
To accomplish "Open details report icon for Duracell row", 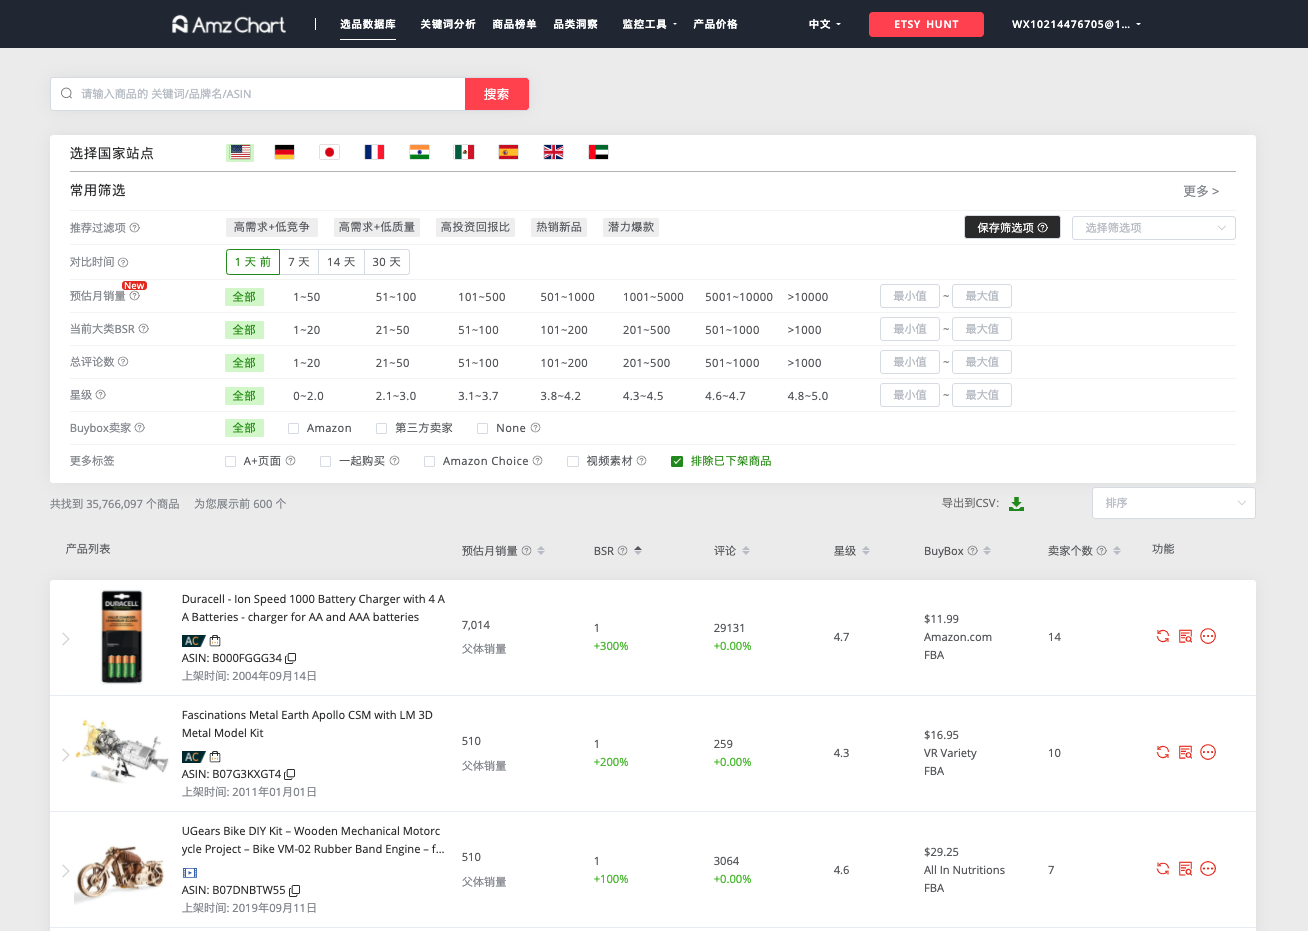I will click(x=1185, y=636).
